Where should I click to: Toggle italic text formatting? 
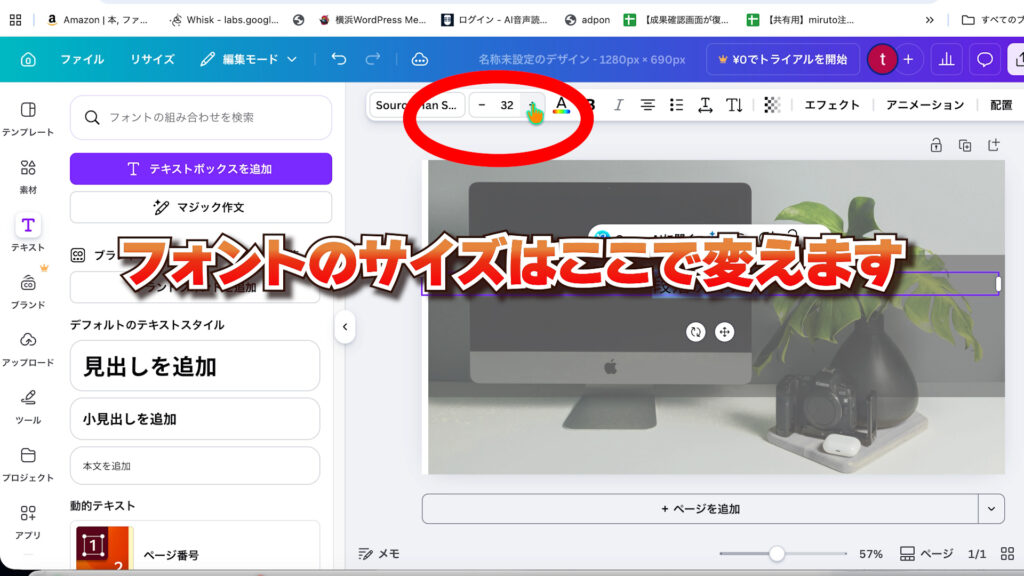618,105
